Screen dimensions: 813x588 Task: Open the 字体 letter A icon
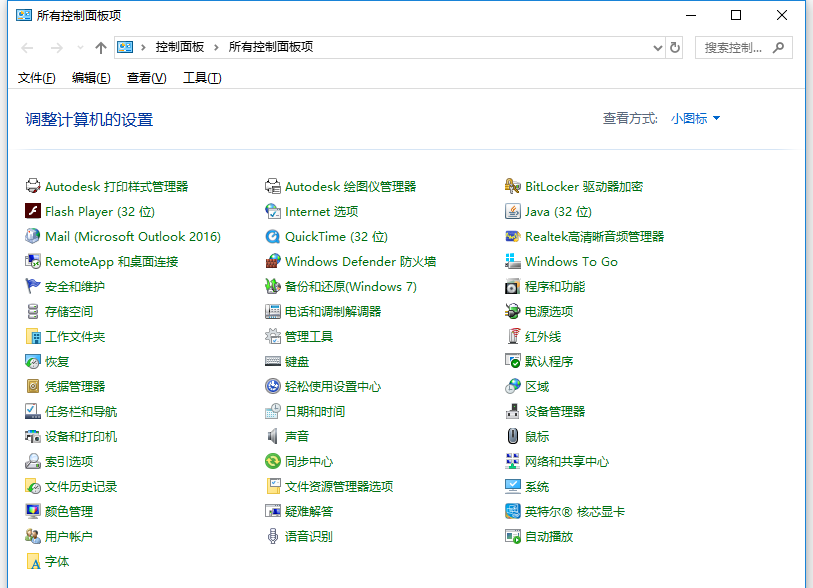pos(33,561)
